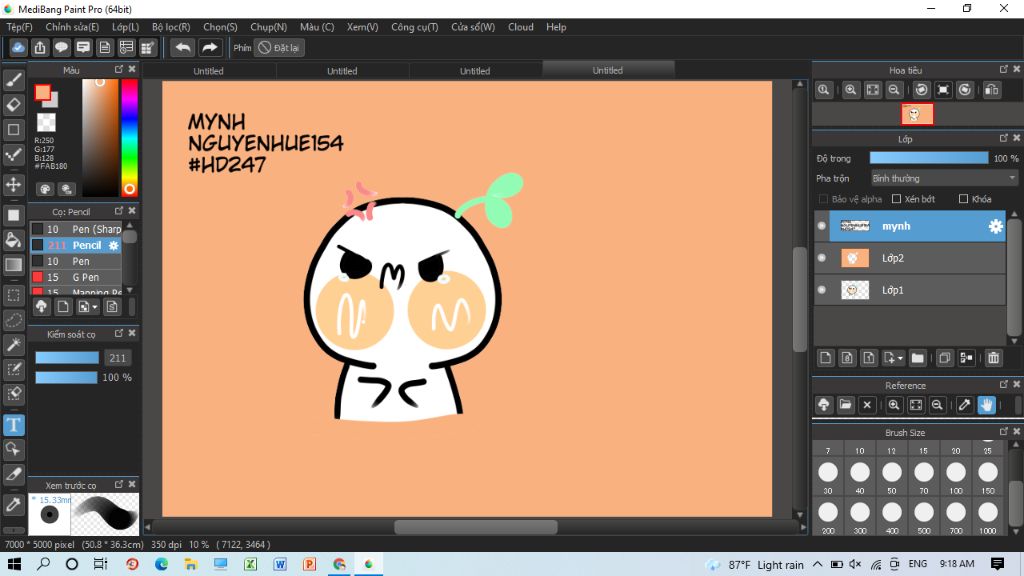Screen dimensions: 1024x576
Task: Select the Move tool
Action: pyautogui.click(x=14, y=185)
